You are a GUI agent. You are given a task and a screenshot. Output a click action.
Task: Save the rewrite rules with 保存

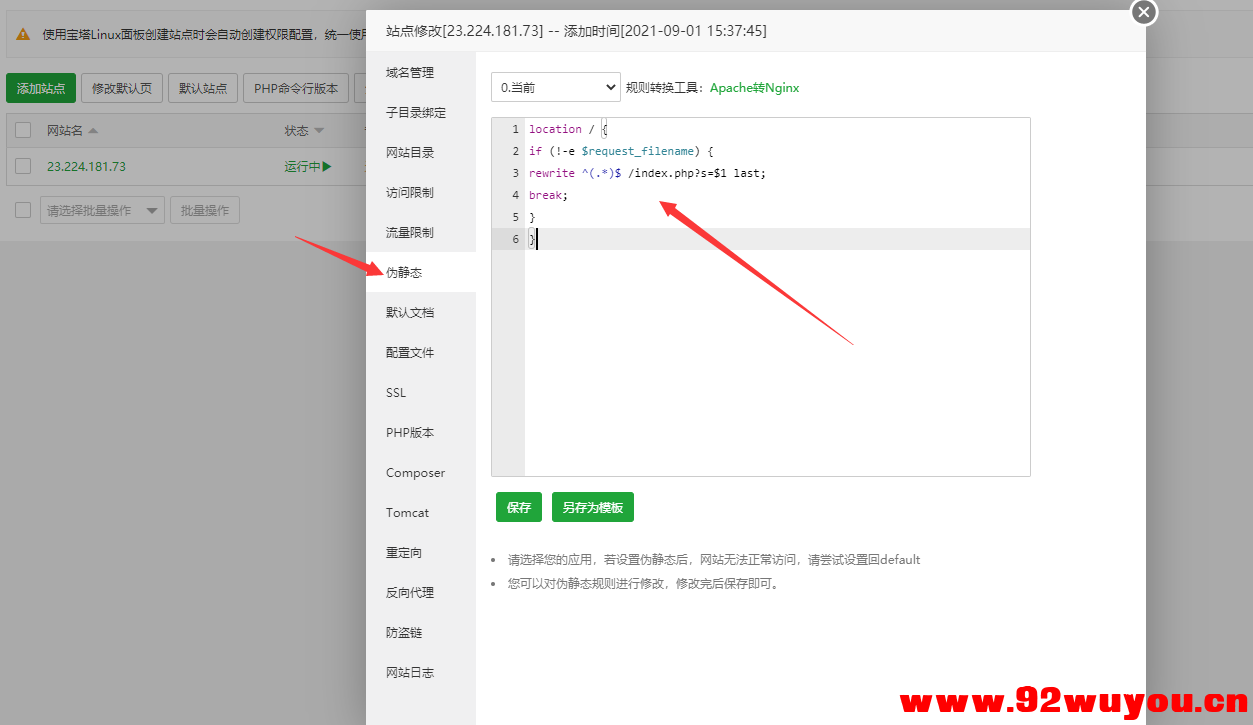[518, 507]
